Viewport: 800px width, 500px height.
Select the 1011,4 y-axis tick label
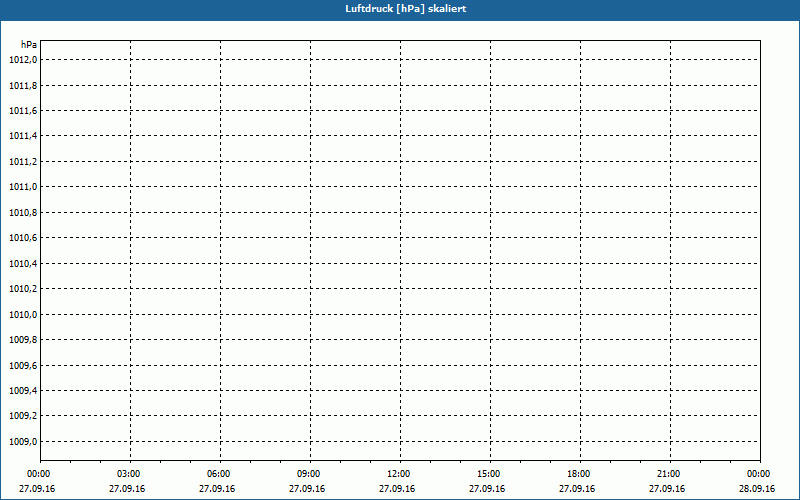[23, 136]
